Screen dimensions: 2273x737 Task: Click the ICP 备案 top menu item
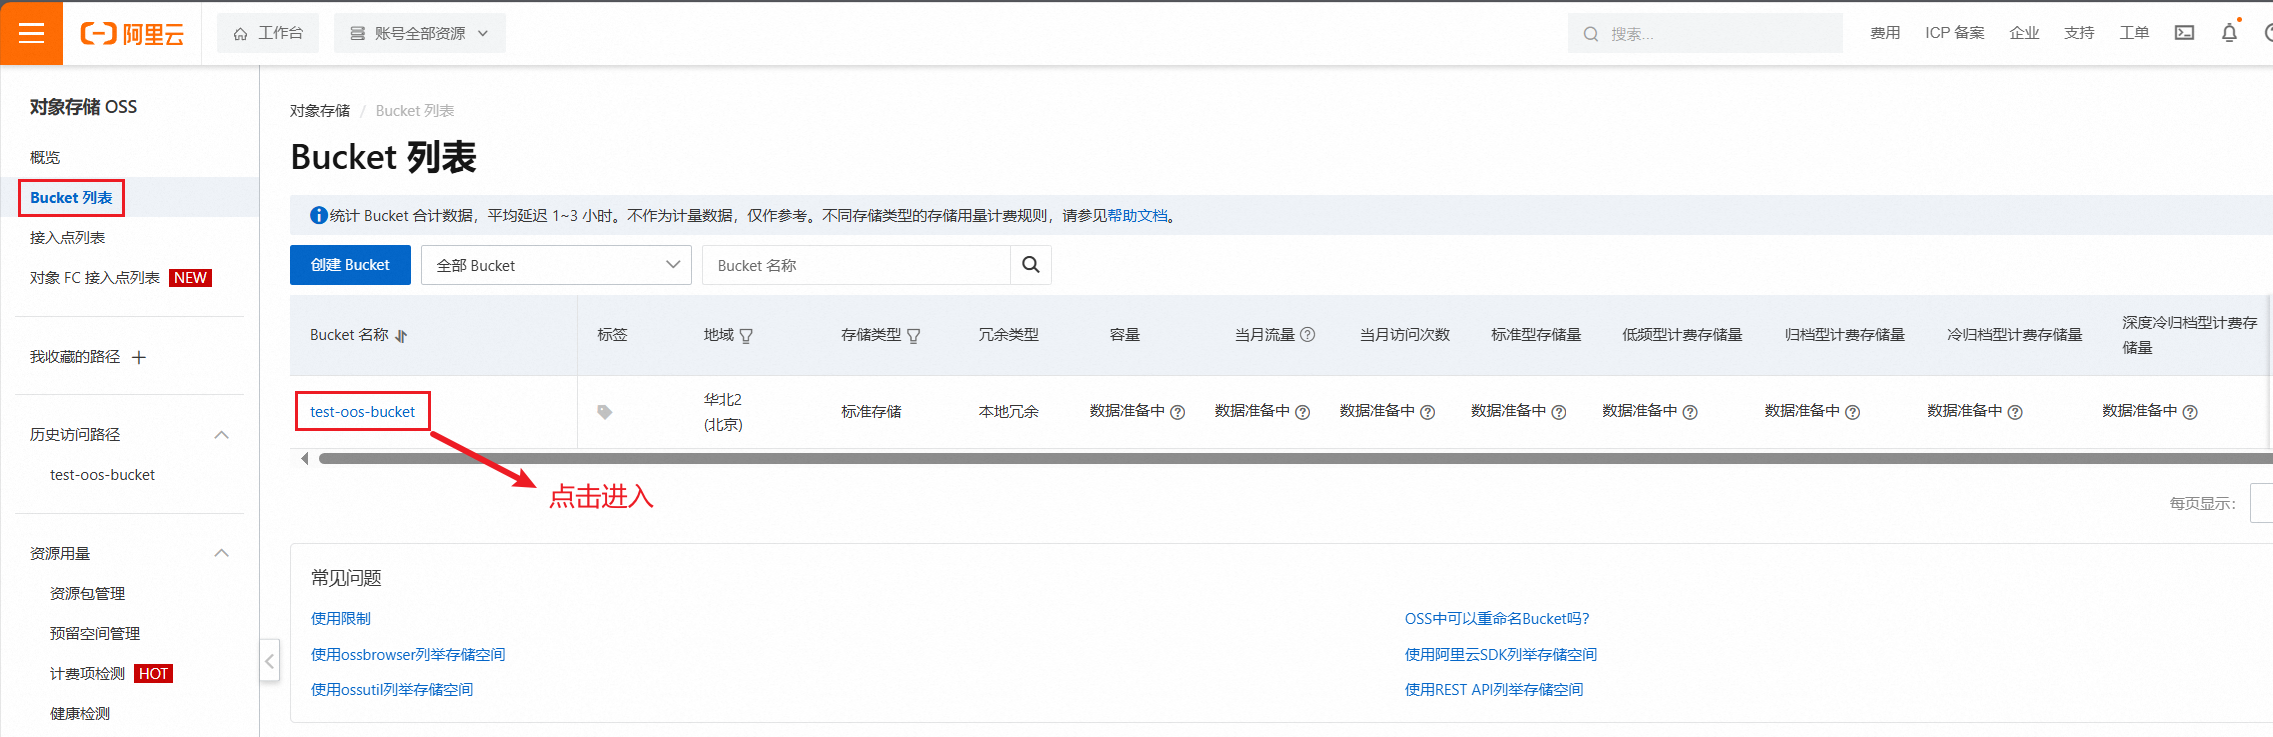[1955, 33]
